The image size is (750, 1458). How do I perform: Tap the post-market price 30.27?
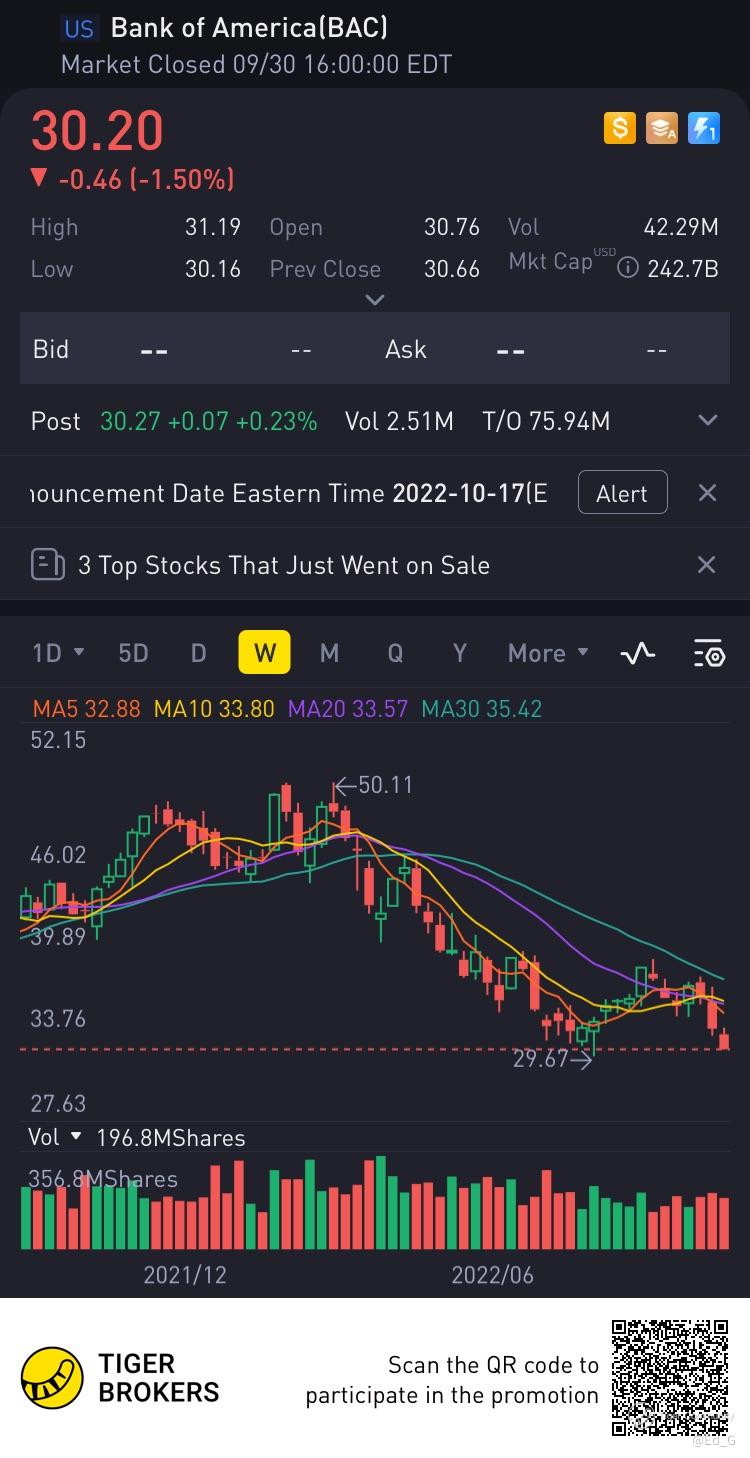pos(130,421)
